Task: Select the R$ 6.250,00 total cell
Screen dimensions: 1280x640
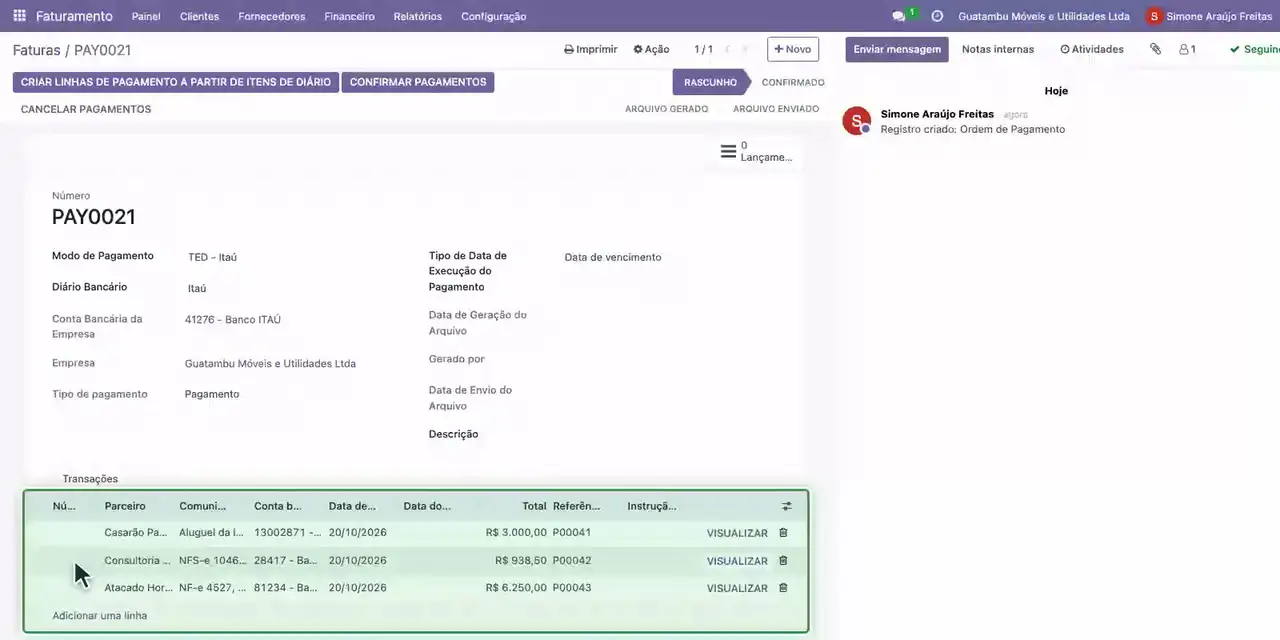Action: point(516,587)
